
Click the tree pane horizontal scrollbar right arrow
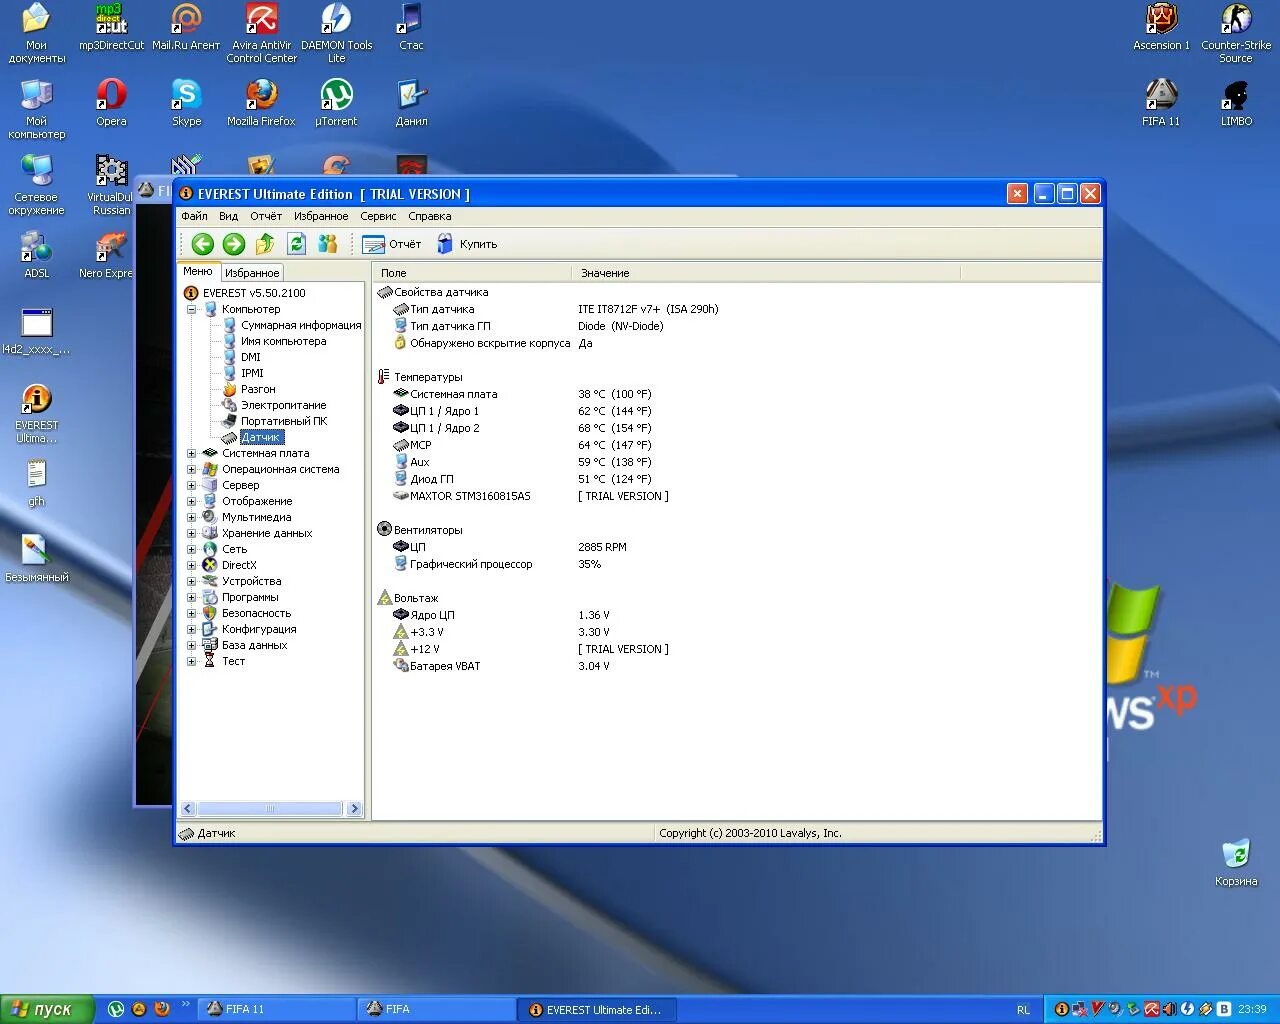pyautogui.click(x=354, y=809)
